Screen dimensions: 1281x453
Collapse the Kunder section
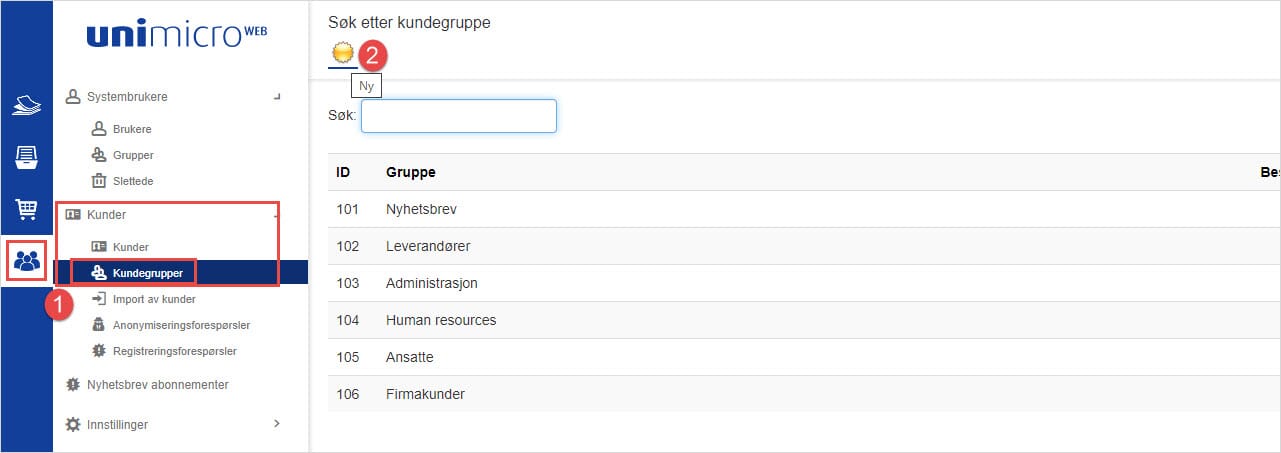point(275,215)
